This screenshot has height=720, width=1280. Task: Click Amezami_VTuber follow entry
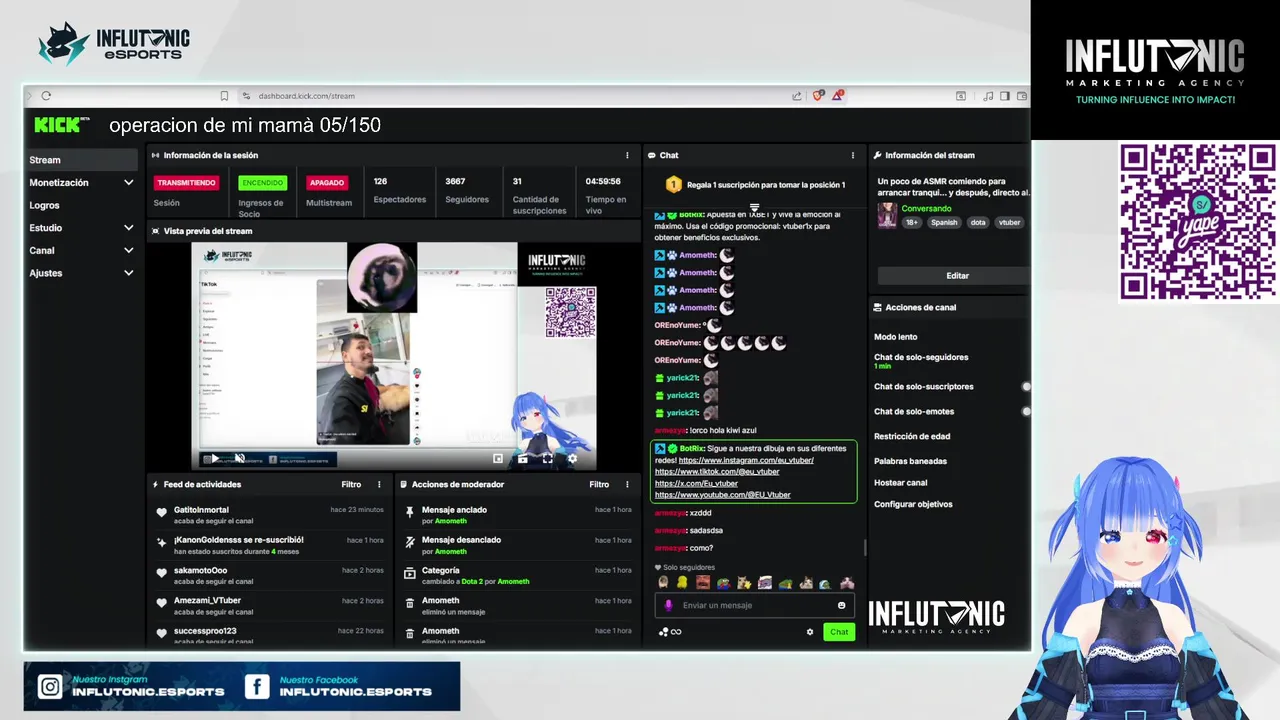[x=207, y=601]
